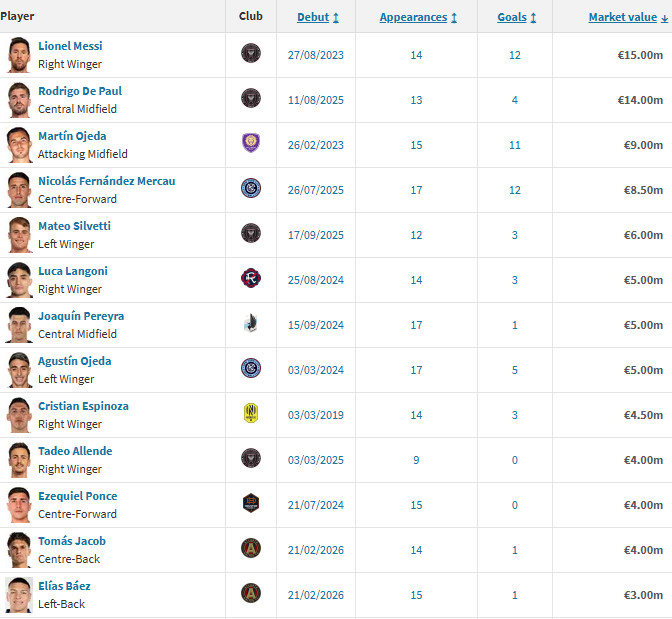Image resolution: width=672 pixels, height=619 pixels.
Task: Sort table by Goals column
Action: click(516, 17)
